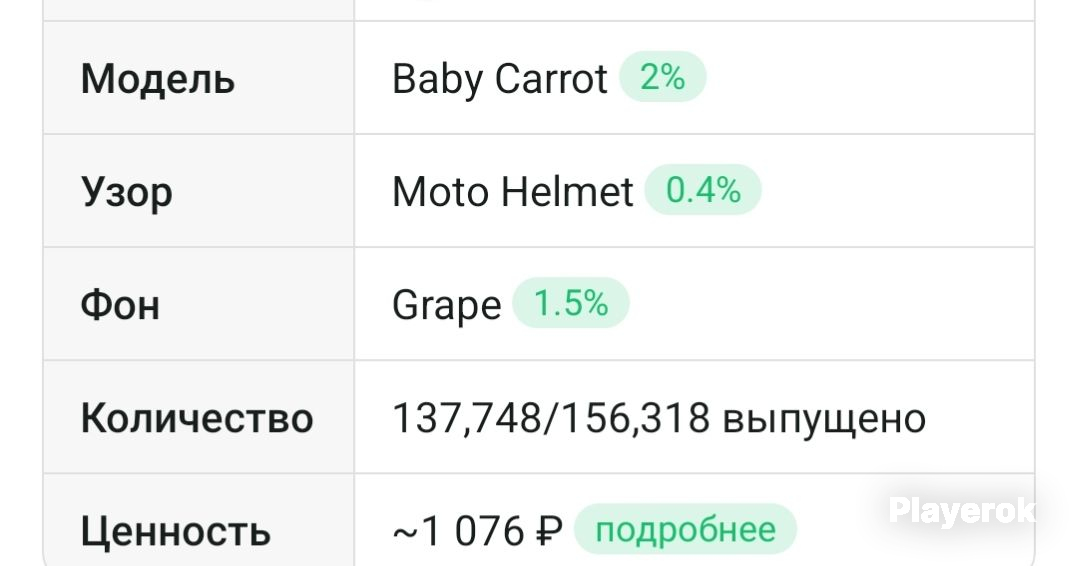Click the Модель row label
The image size is (1076, 566).
[x=158, y=79]
